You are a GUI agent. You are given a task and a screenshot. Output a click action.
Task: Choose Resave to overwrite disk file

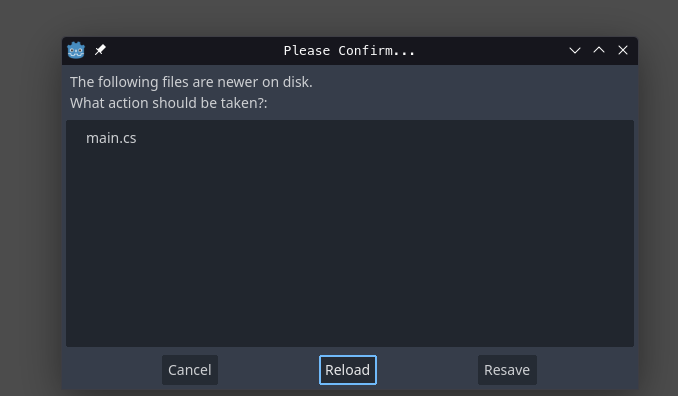(507, 370)
